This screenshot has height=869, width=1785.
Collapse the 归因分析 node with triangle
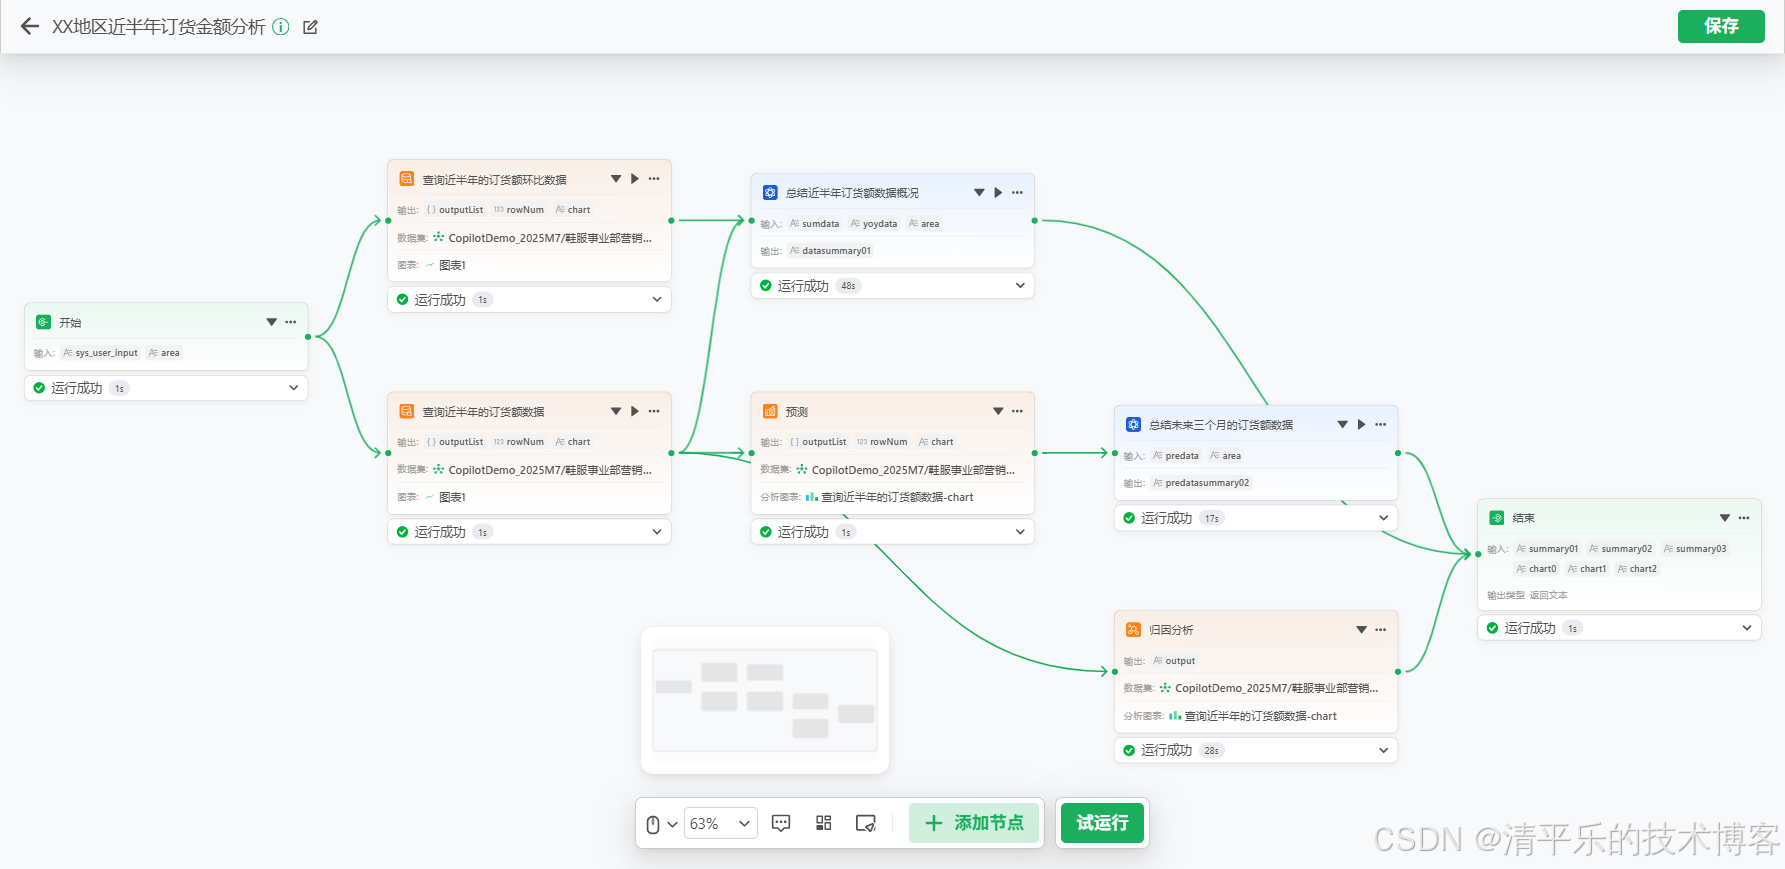(1361, 629)
